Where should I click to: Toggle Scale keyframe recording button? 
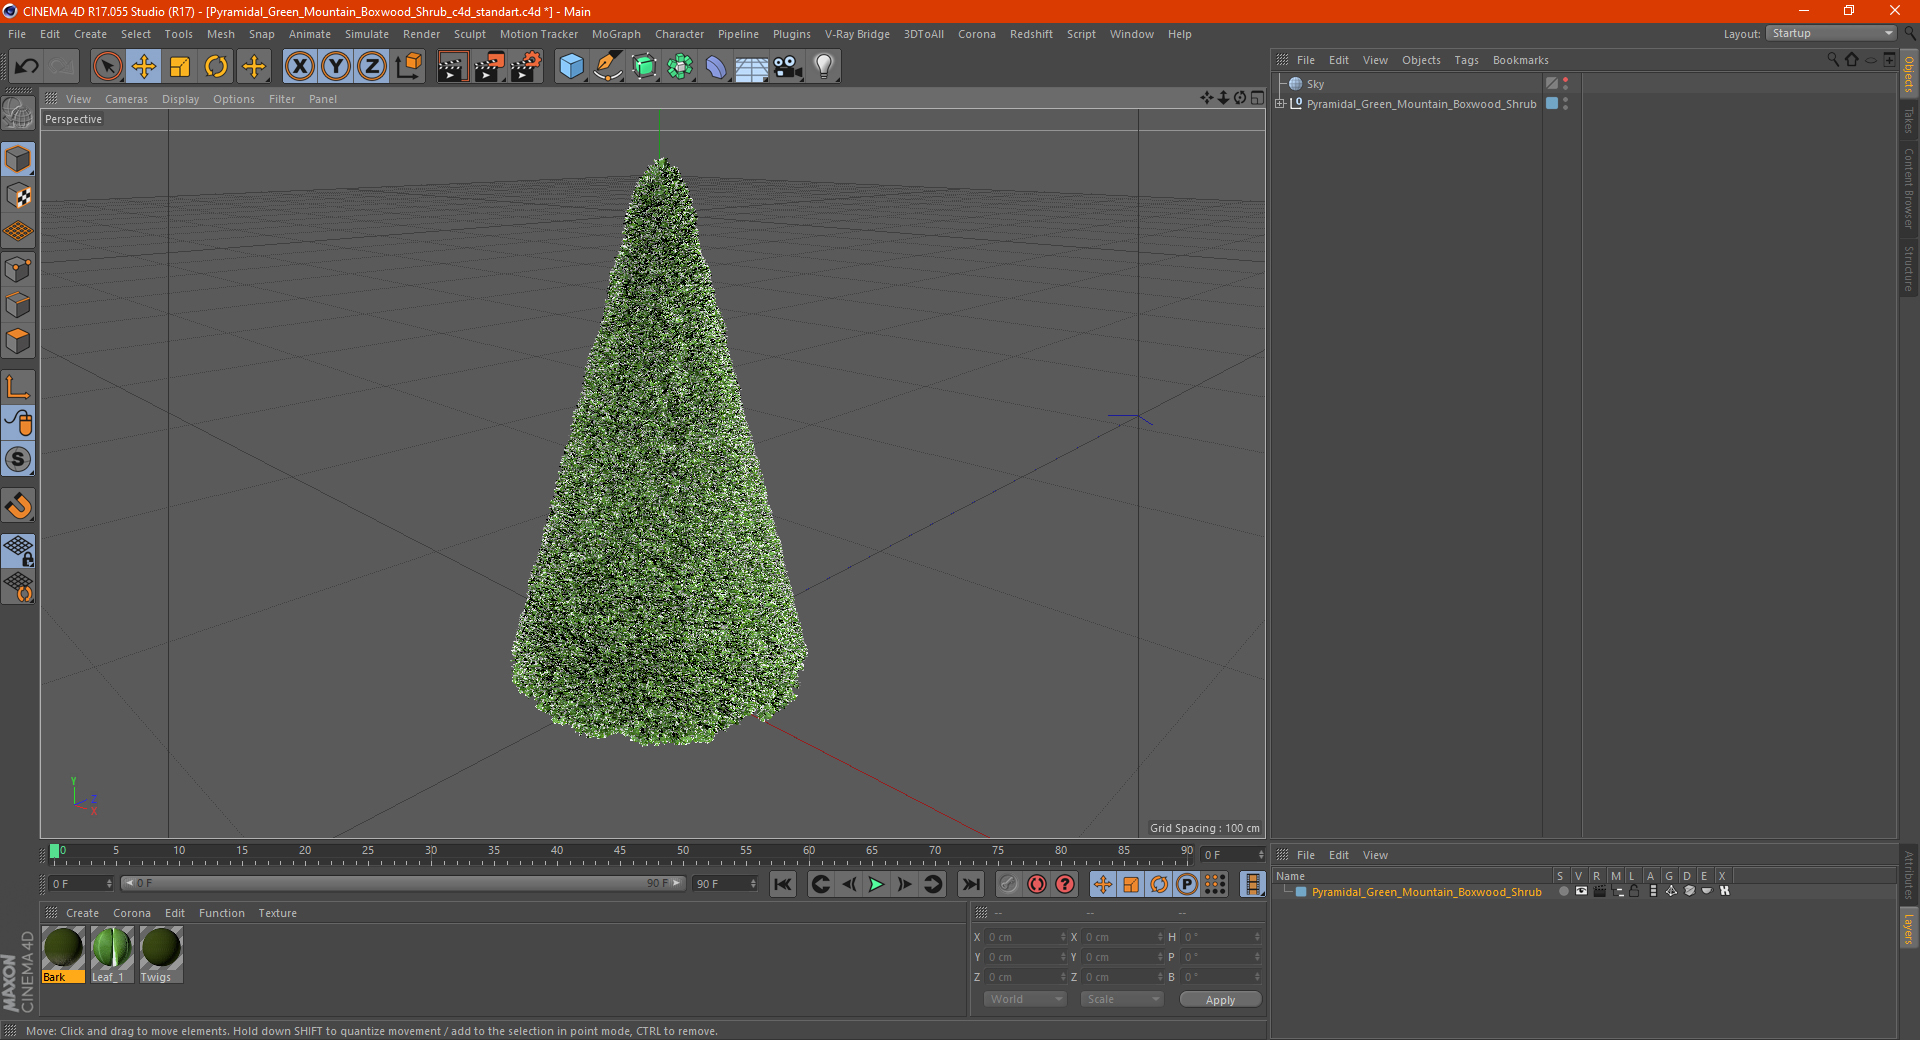1131,884
